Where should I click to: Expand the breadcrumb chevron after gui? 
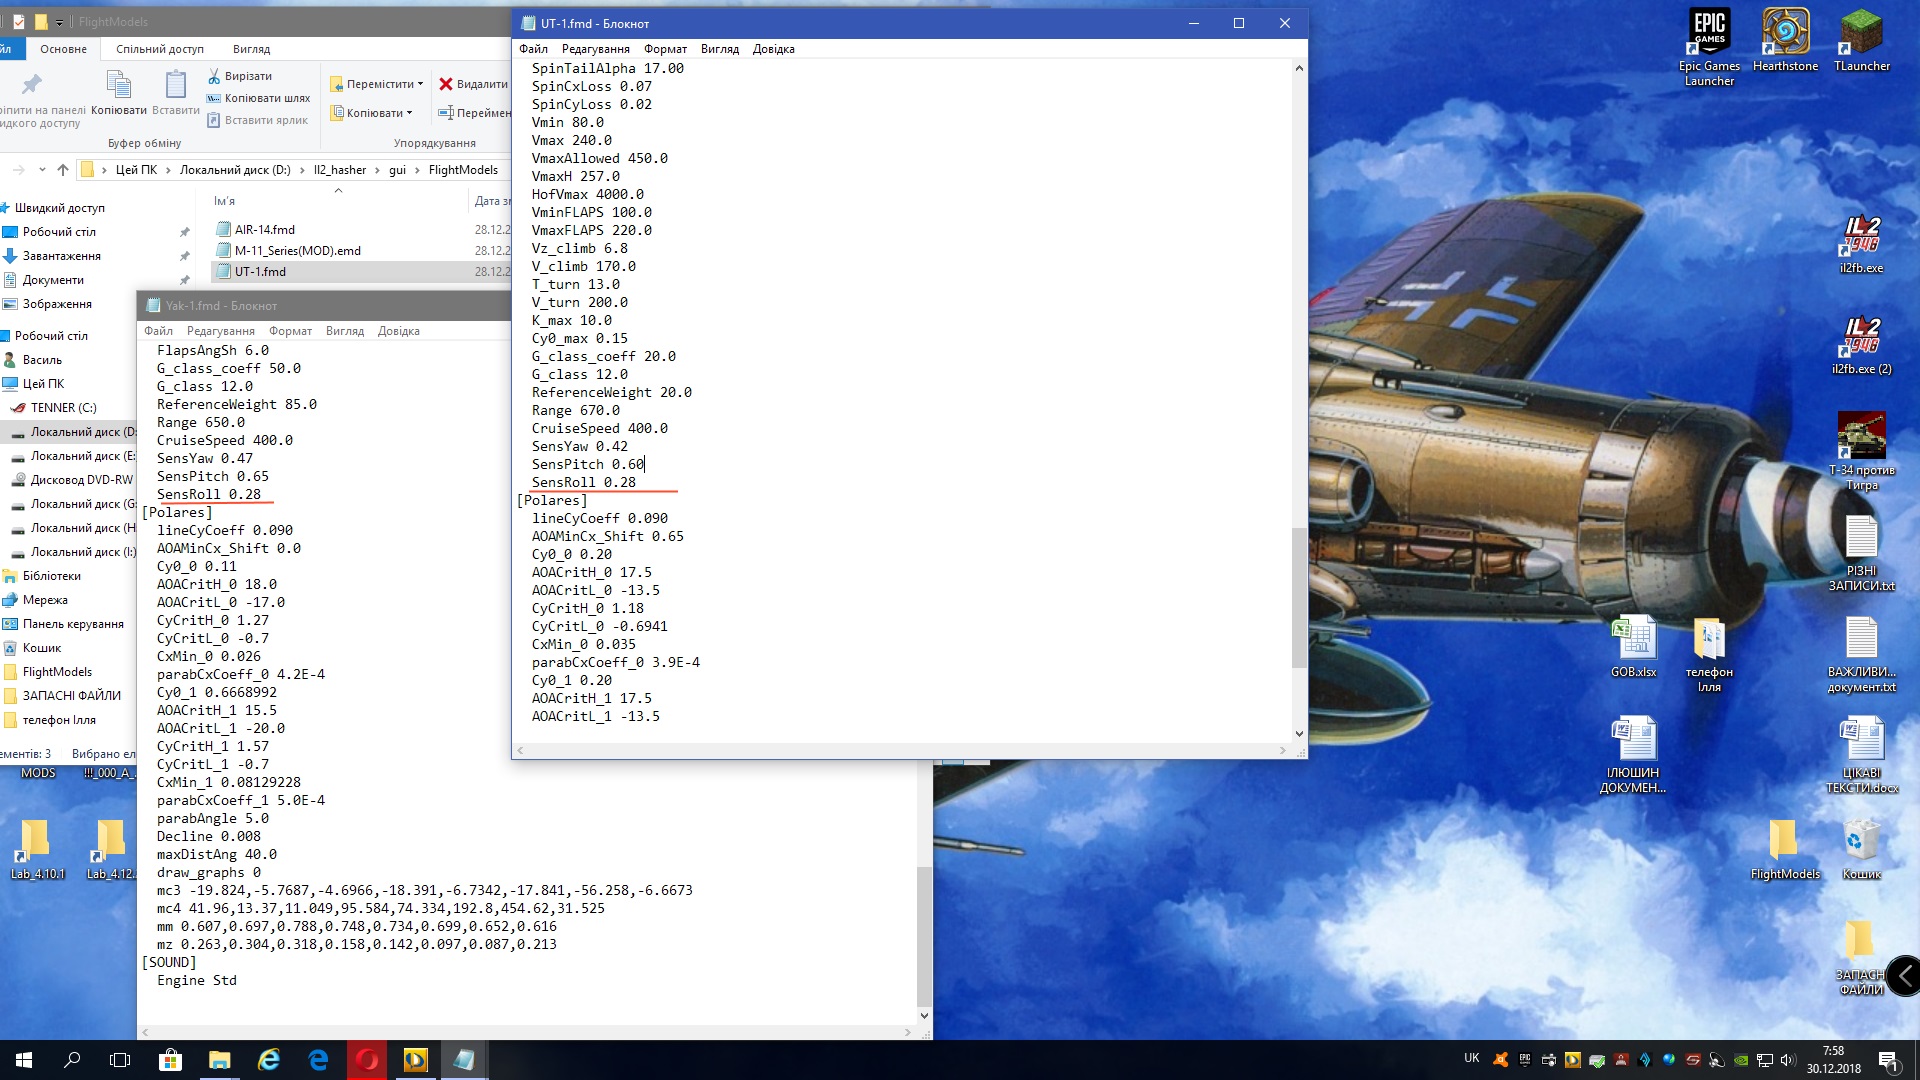tap(418, 170)
